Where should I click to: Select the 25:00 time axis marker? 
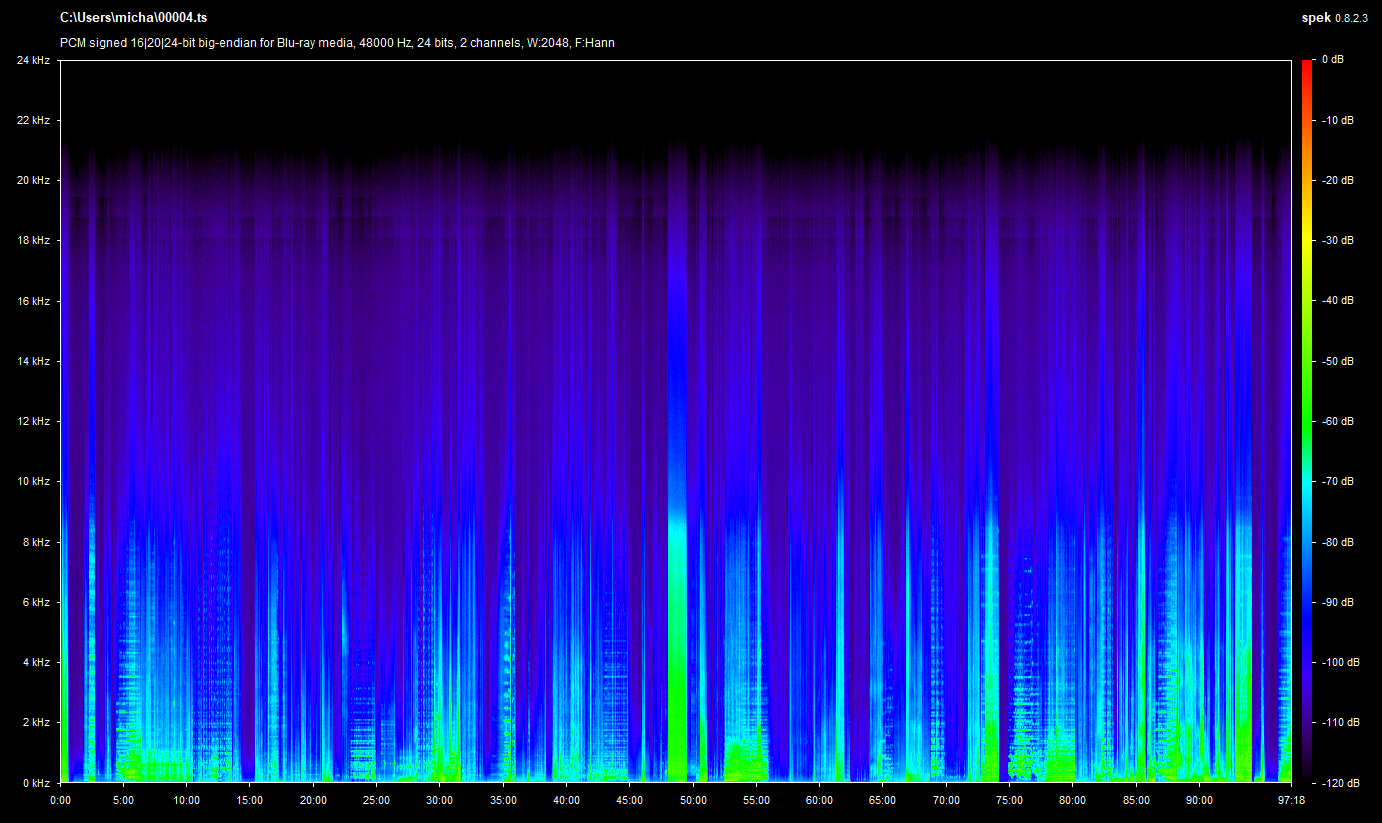click(376, 800)
